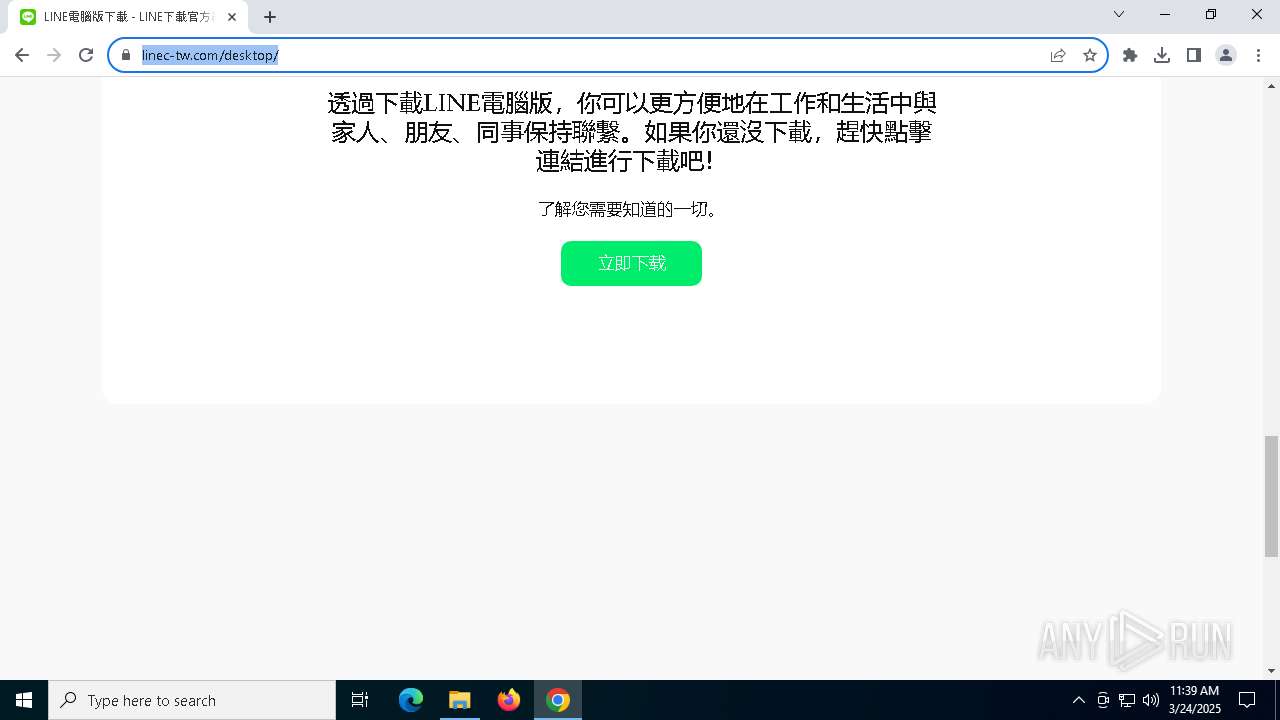Viewport: 1280px width, 720px height.
Task: Share this page via share icon
Action: pos(1058,55)
